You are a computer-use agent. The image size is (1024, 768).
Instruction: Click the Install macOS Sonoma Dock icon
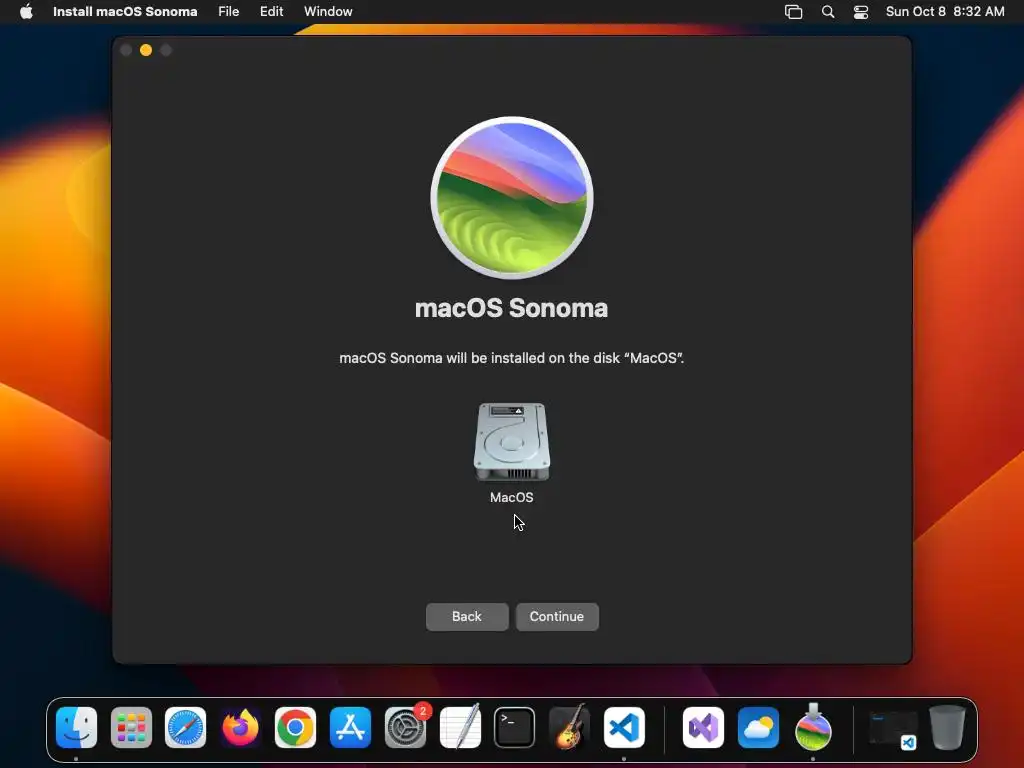pos(813,726)
